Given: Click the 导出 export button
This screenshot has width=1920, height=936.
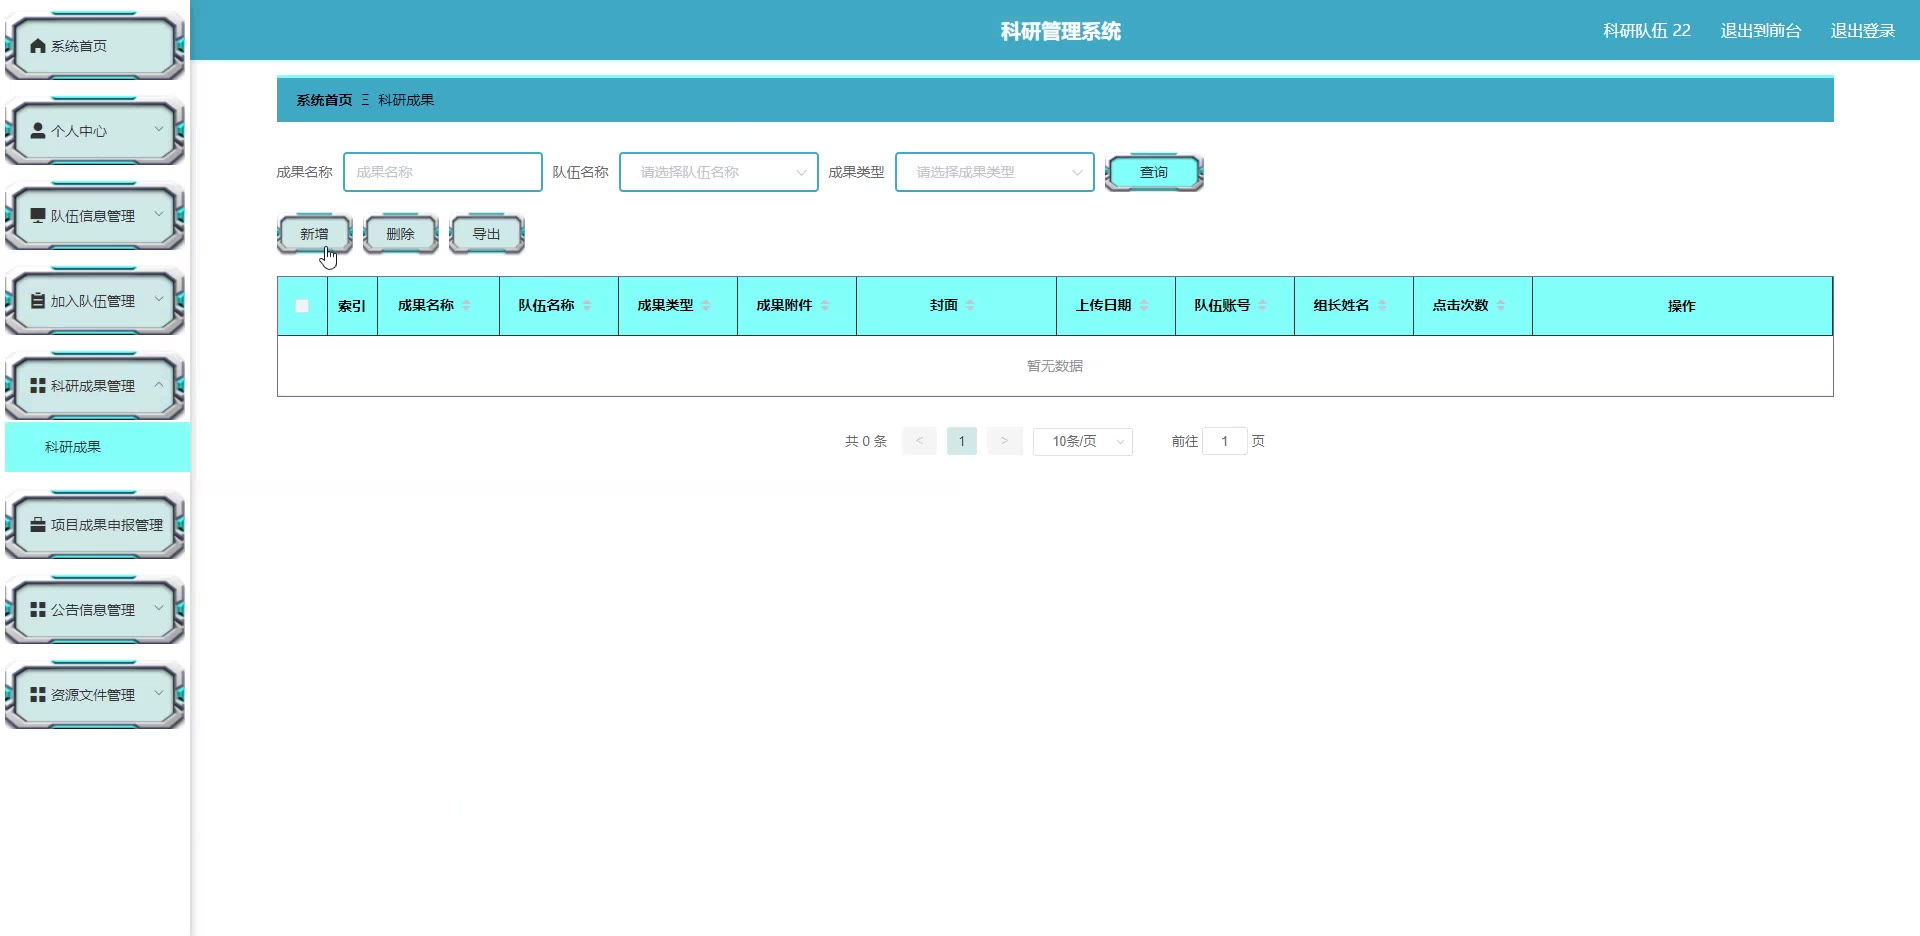Looking at the screenshot, I should tap(486, 234).
